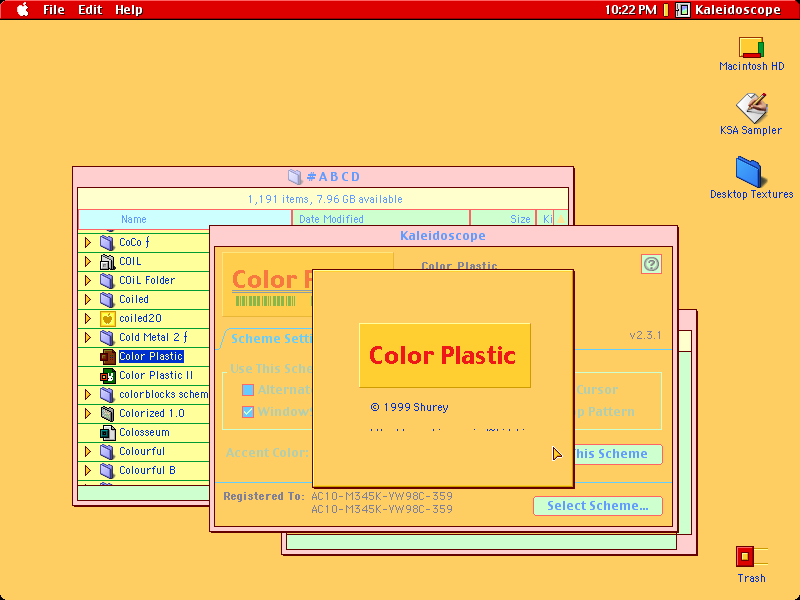The image size is (800, 600).
Task: Select the Colorized 1.0 folder icon
Action: pyautogui.click(x=107, y=413)
